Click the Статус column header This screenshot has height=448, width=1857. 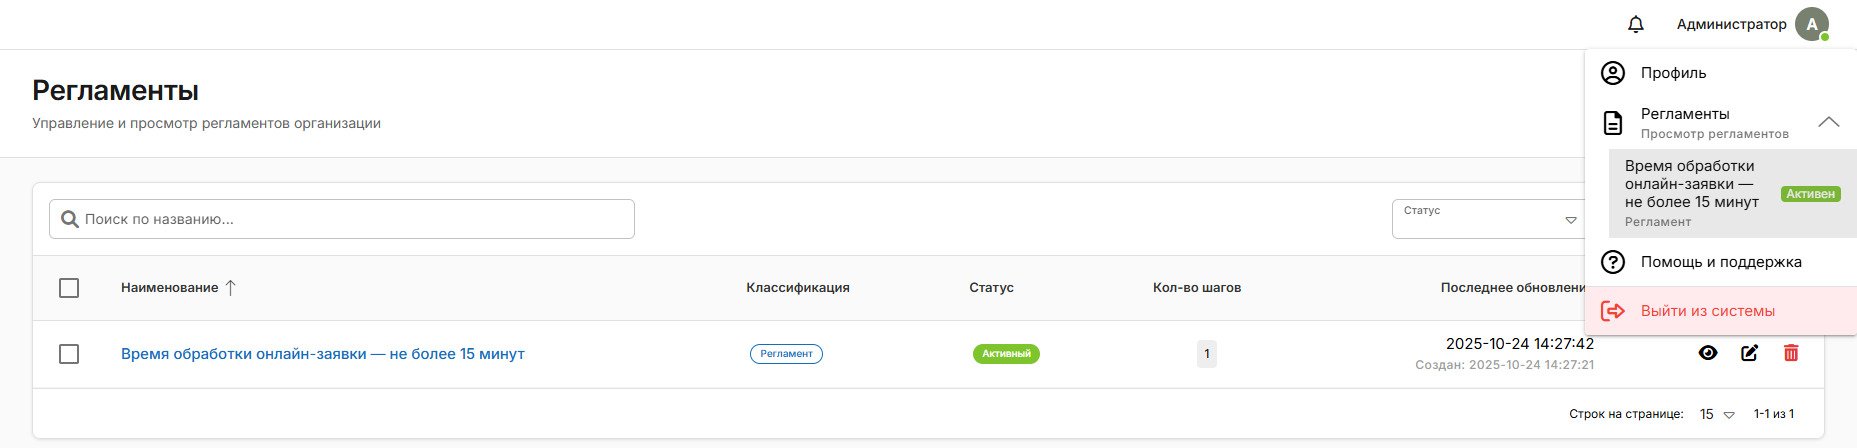pyautogui.click(x=991, y=288)
